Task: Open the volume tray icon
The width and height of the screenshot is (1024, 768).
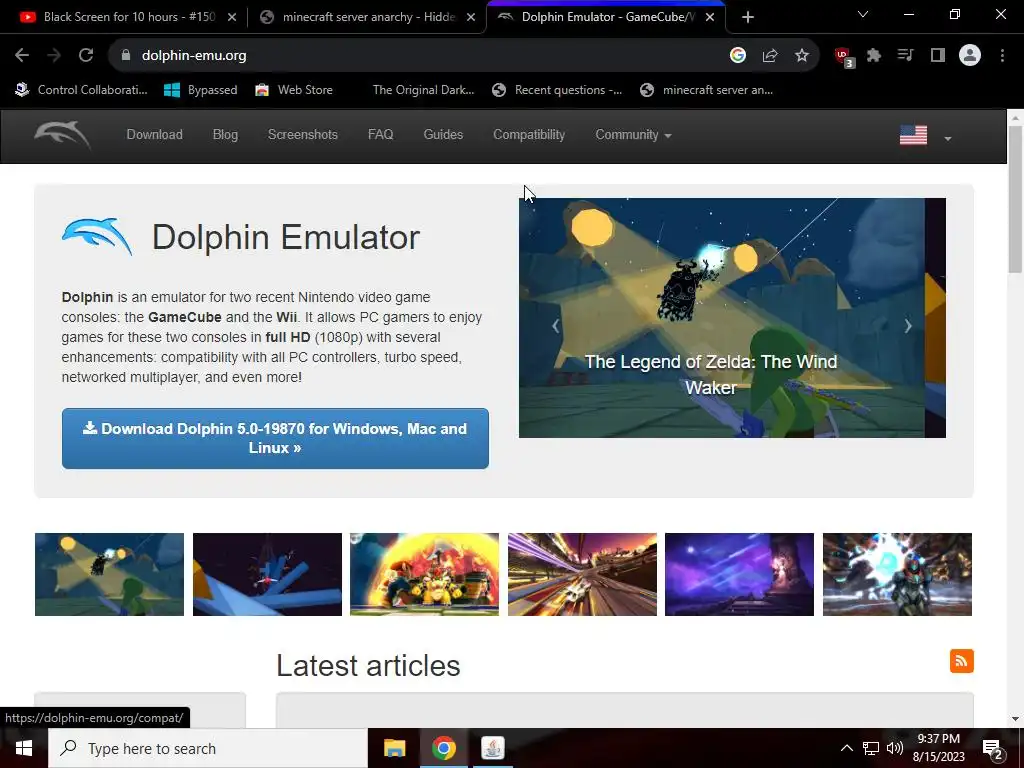Action: 895,748
